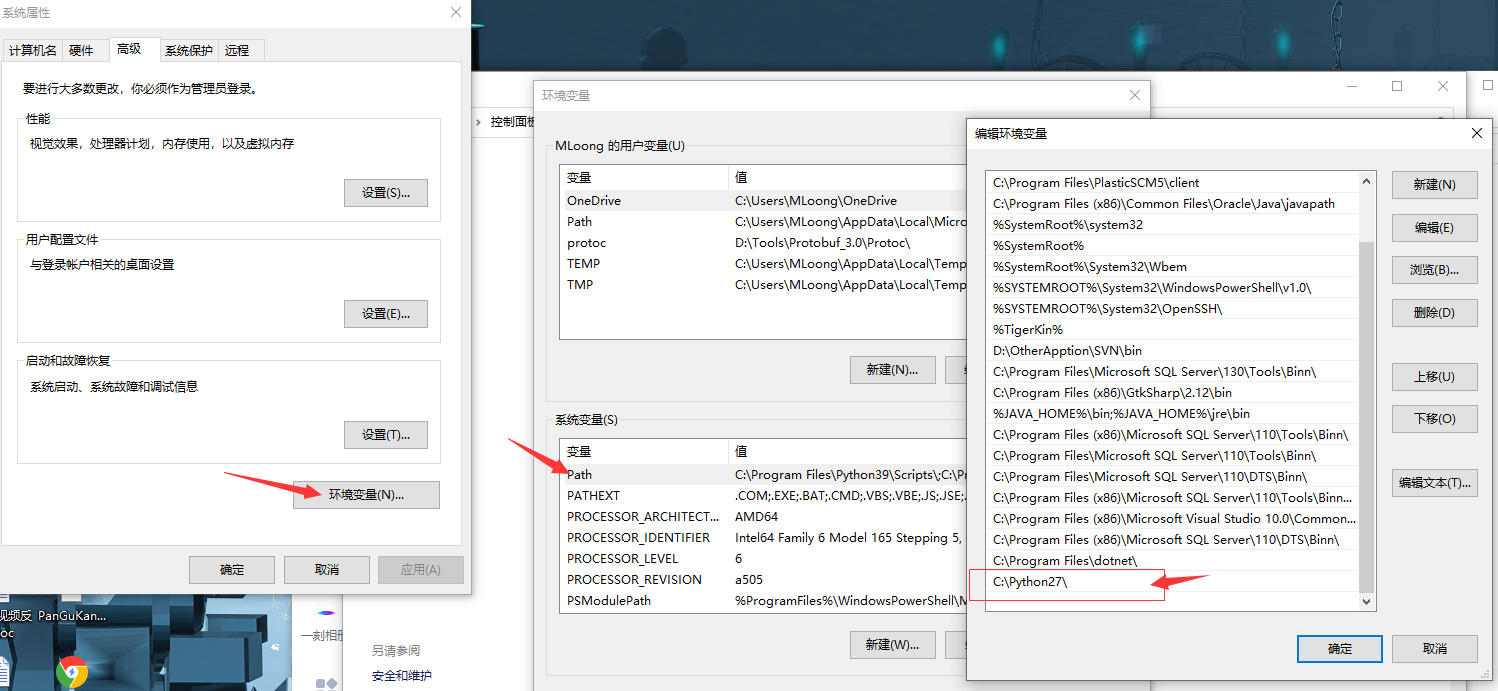
Task: Select the PROCESSOR_REVISION row
Action: click(764, 580)
